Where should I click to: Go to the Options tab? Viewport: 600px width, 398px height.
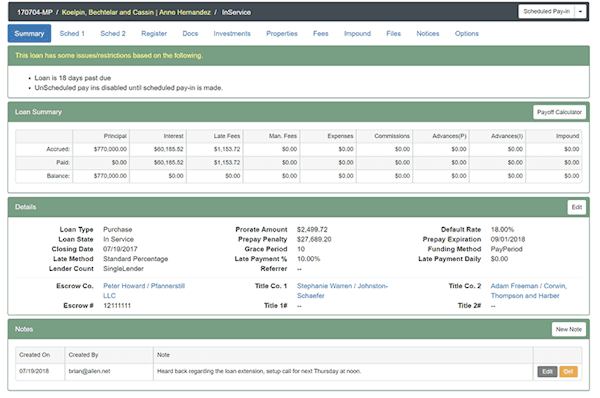pyautogui.click(x=466, y=34)
